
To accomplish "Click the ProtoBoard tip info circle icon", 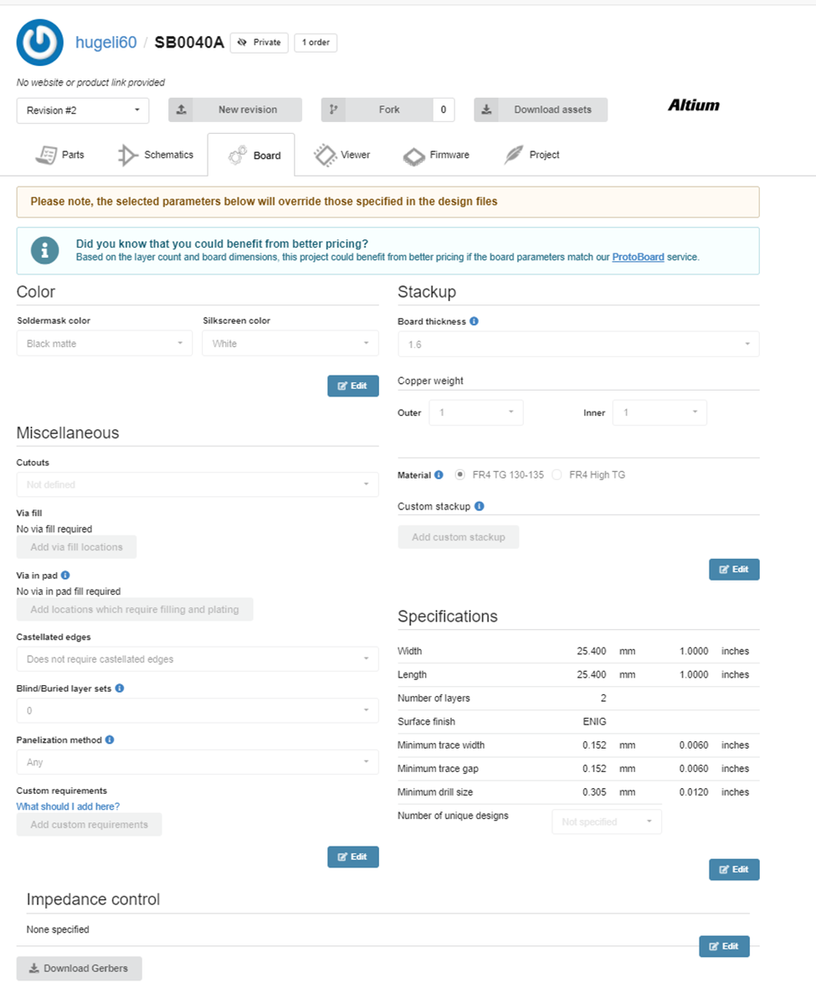I will coord(44,250).
